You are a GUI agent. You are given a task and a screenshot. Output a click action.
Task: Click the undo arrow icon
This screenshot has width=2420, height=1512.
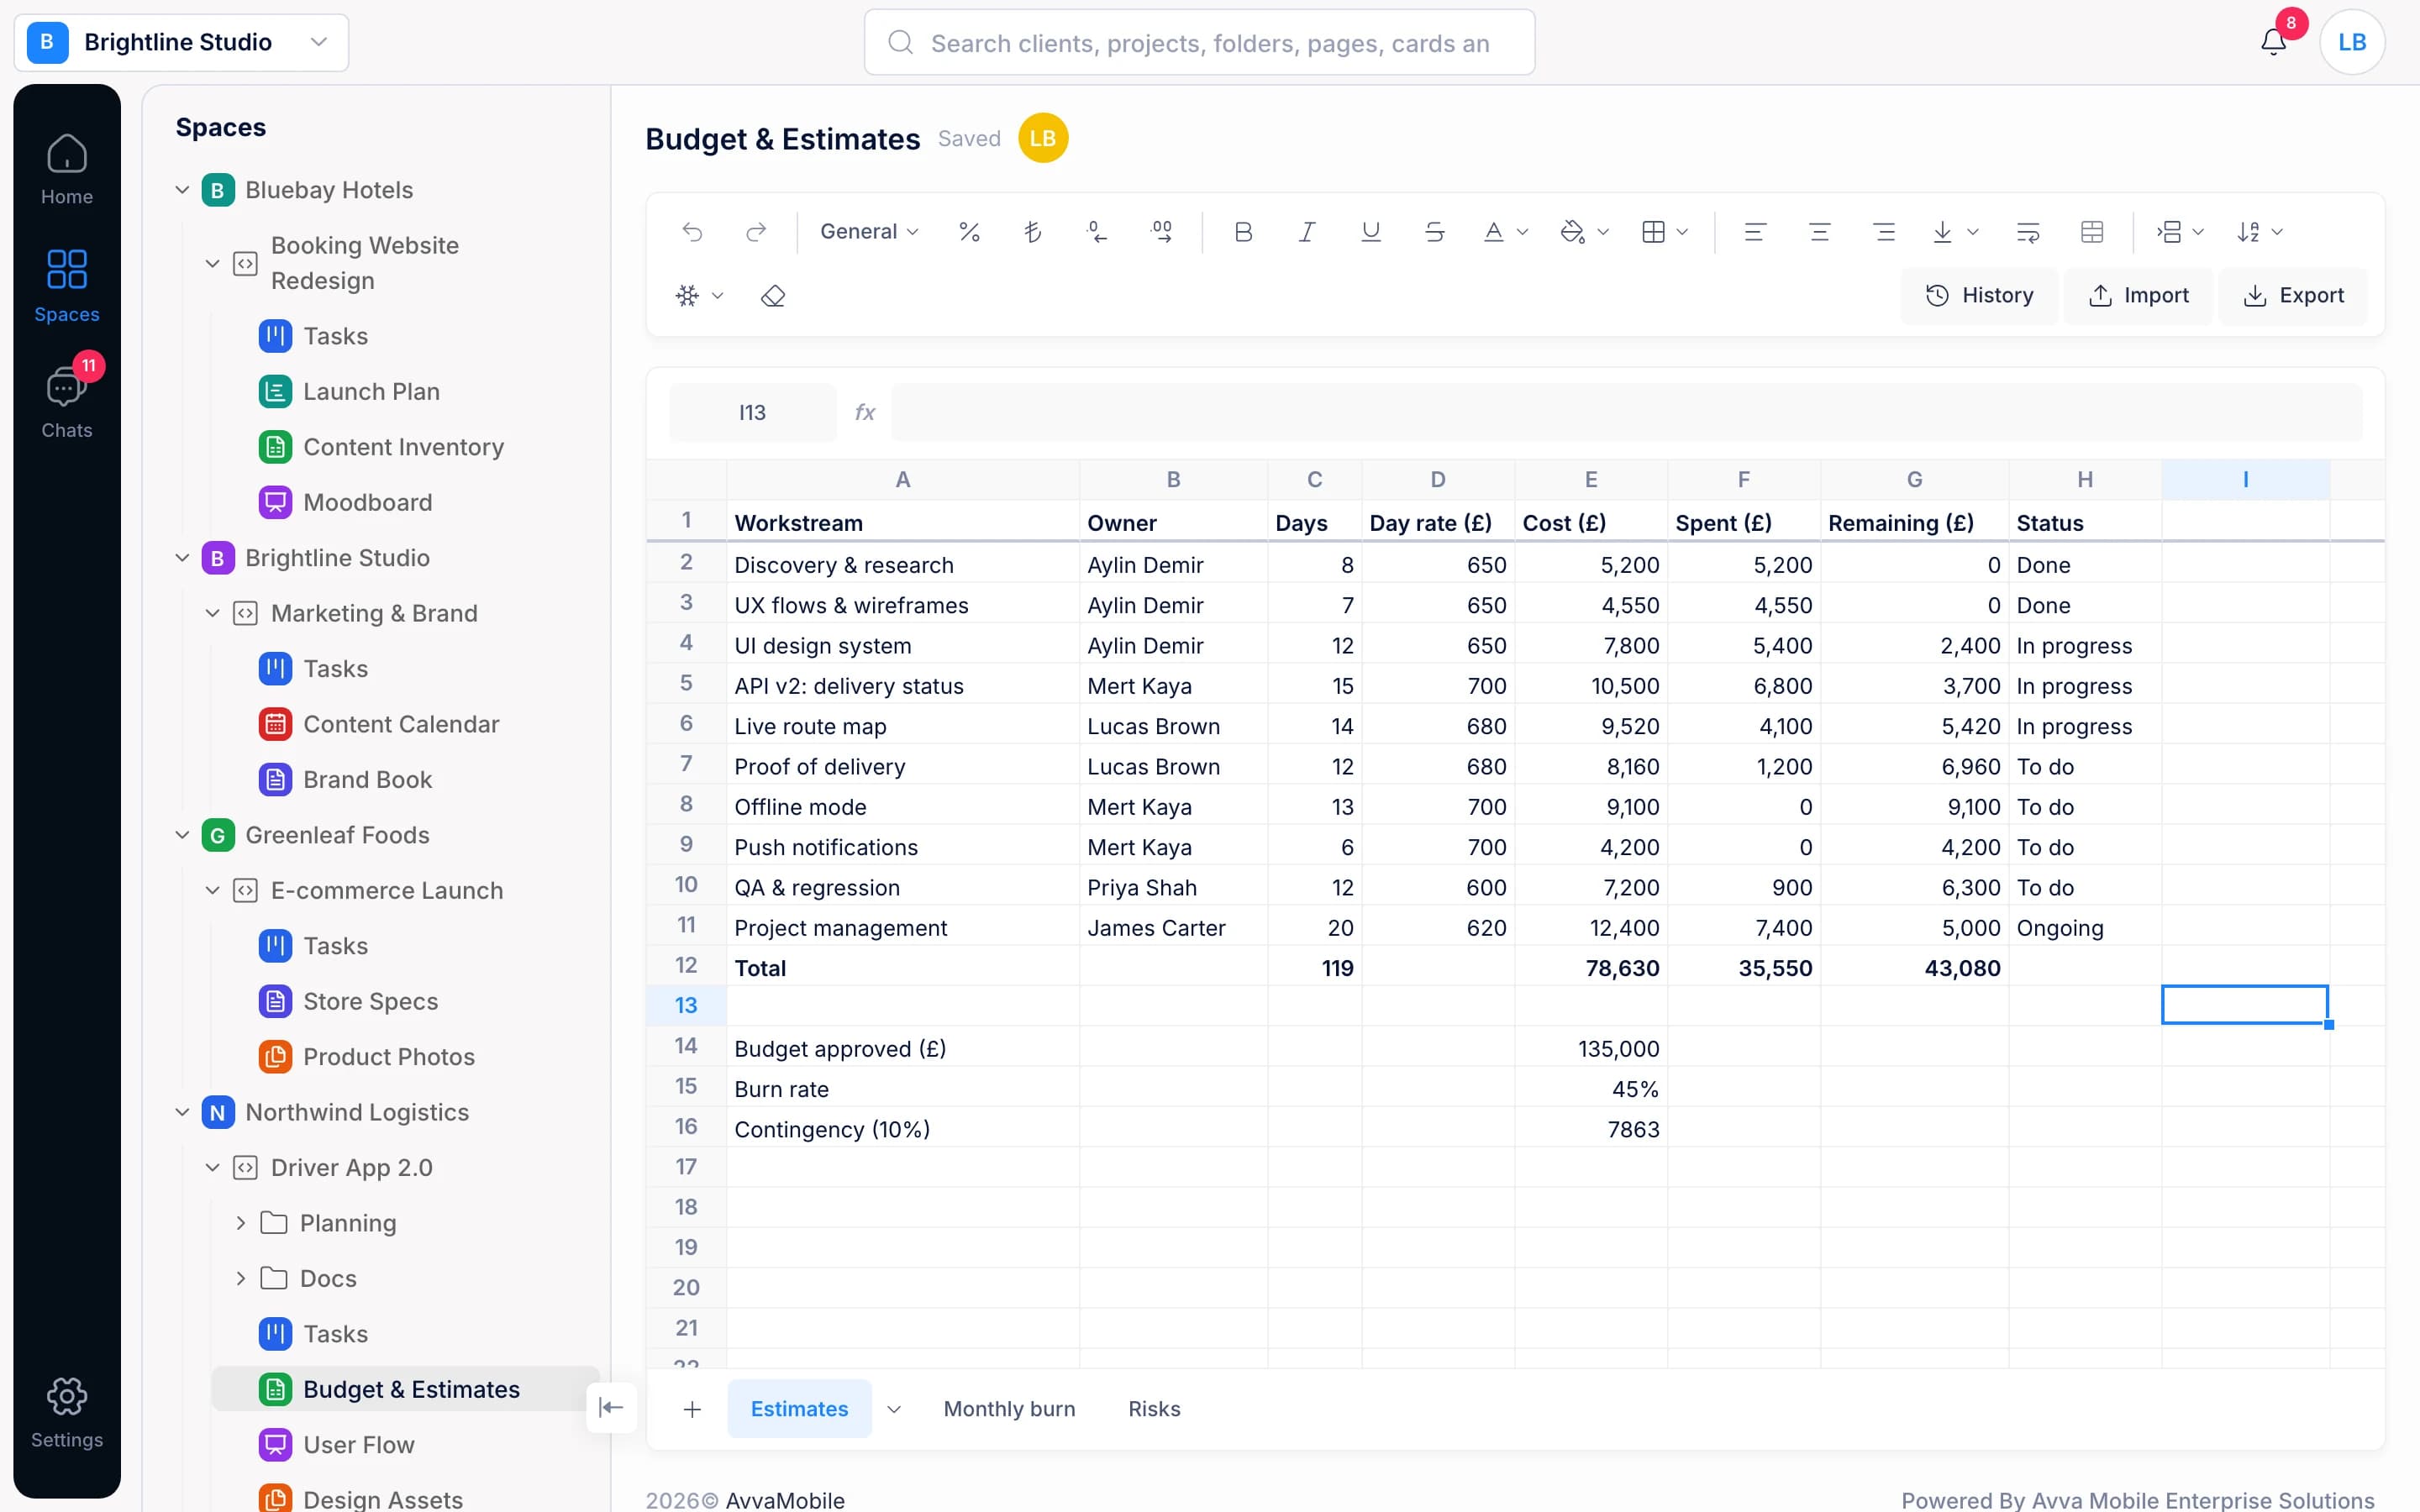tap(692, 232)
